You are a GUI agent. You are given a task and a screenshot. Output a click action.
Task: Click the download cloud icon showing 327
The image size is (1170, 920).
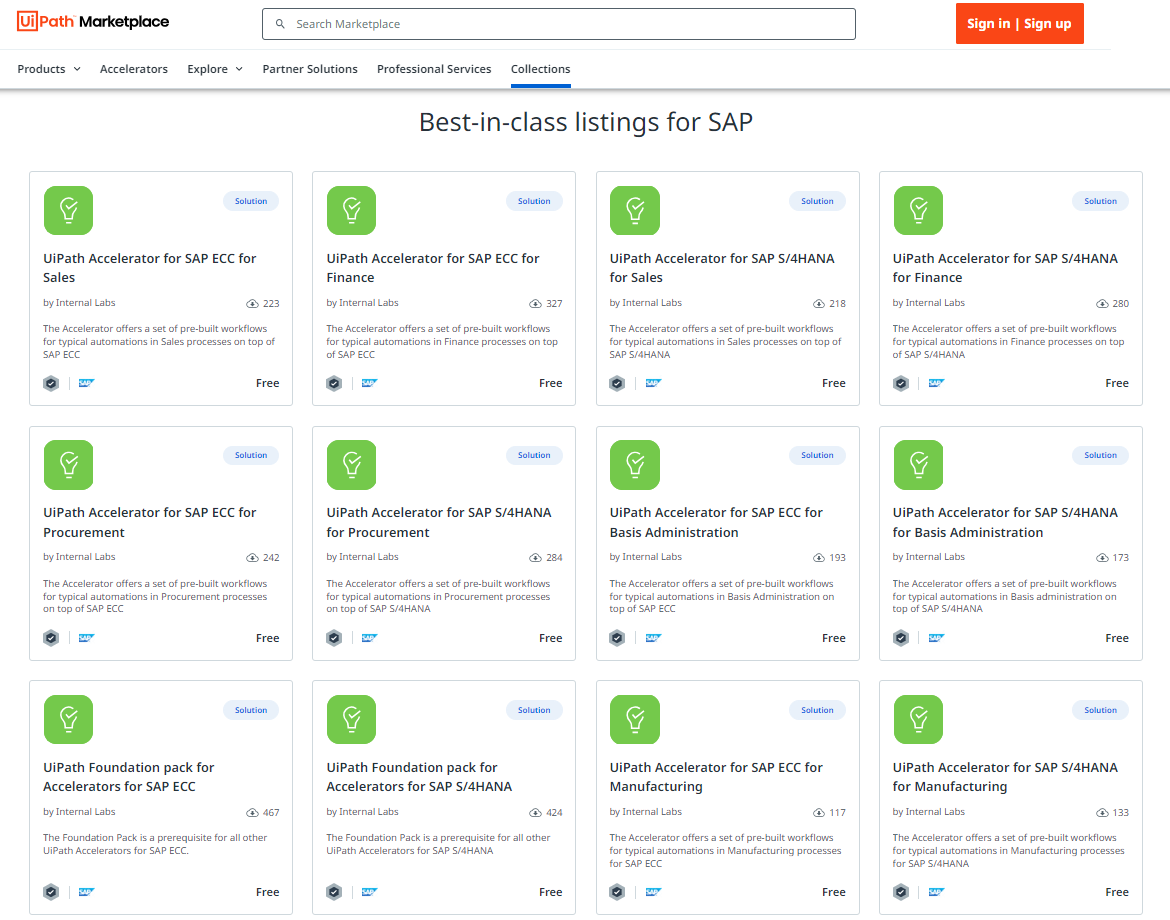[x=536, y=303]
